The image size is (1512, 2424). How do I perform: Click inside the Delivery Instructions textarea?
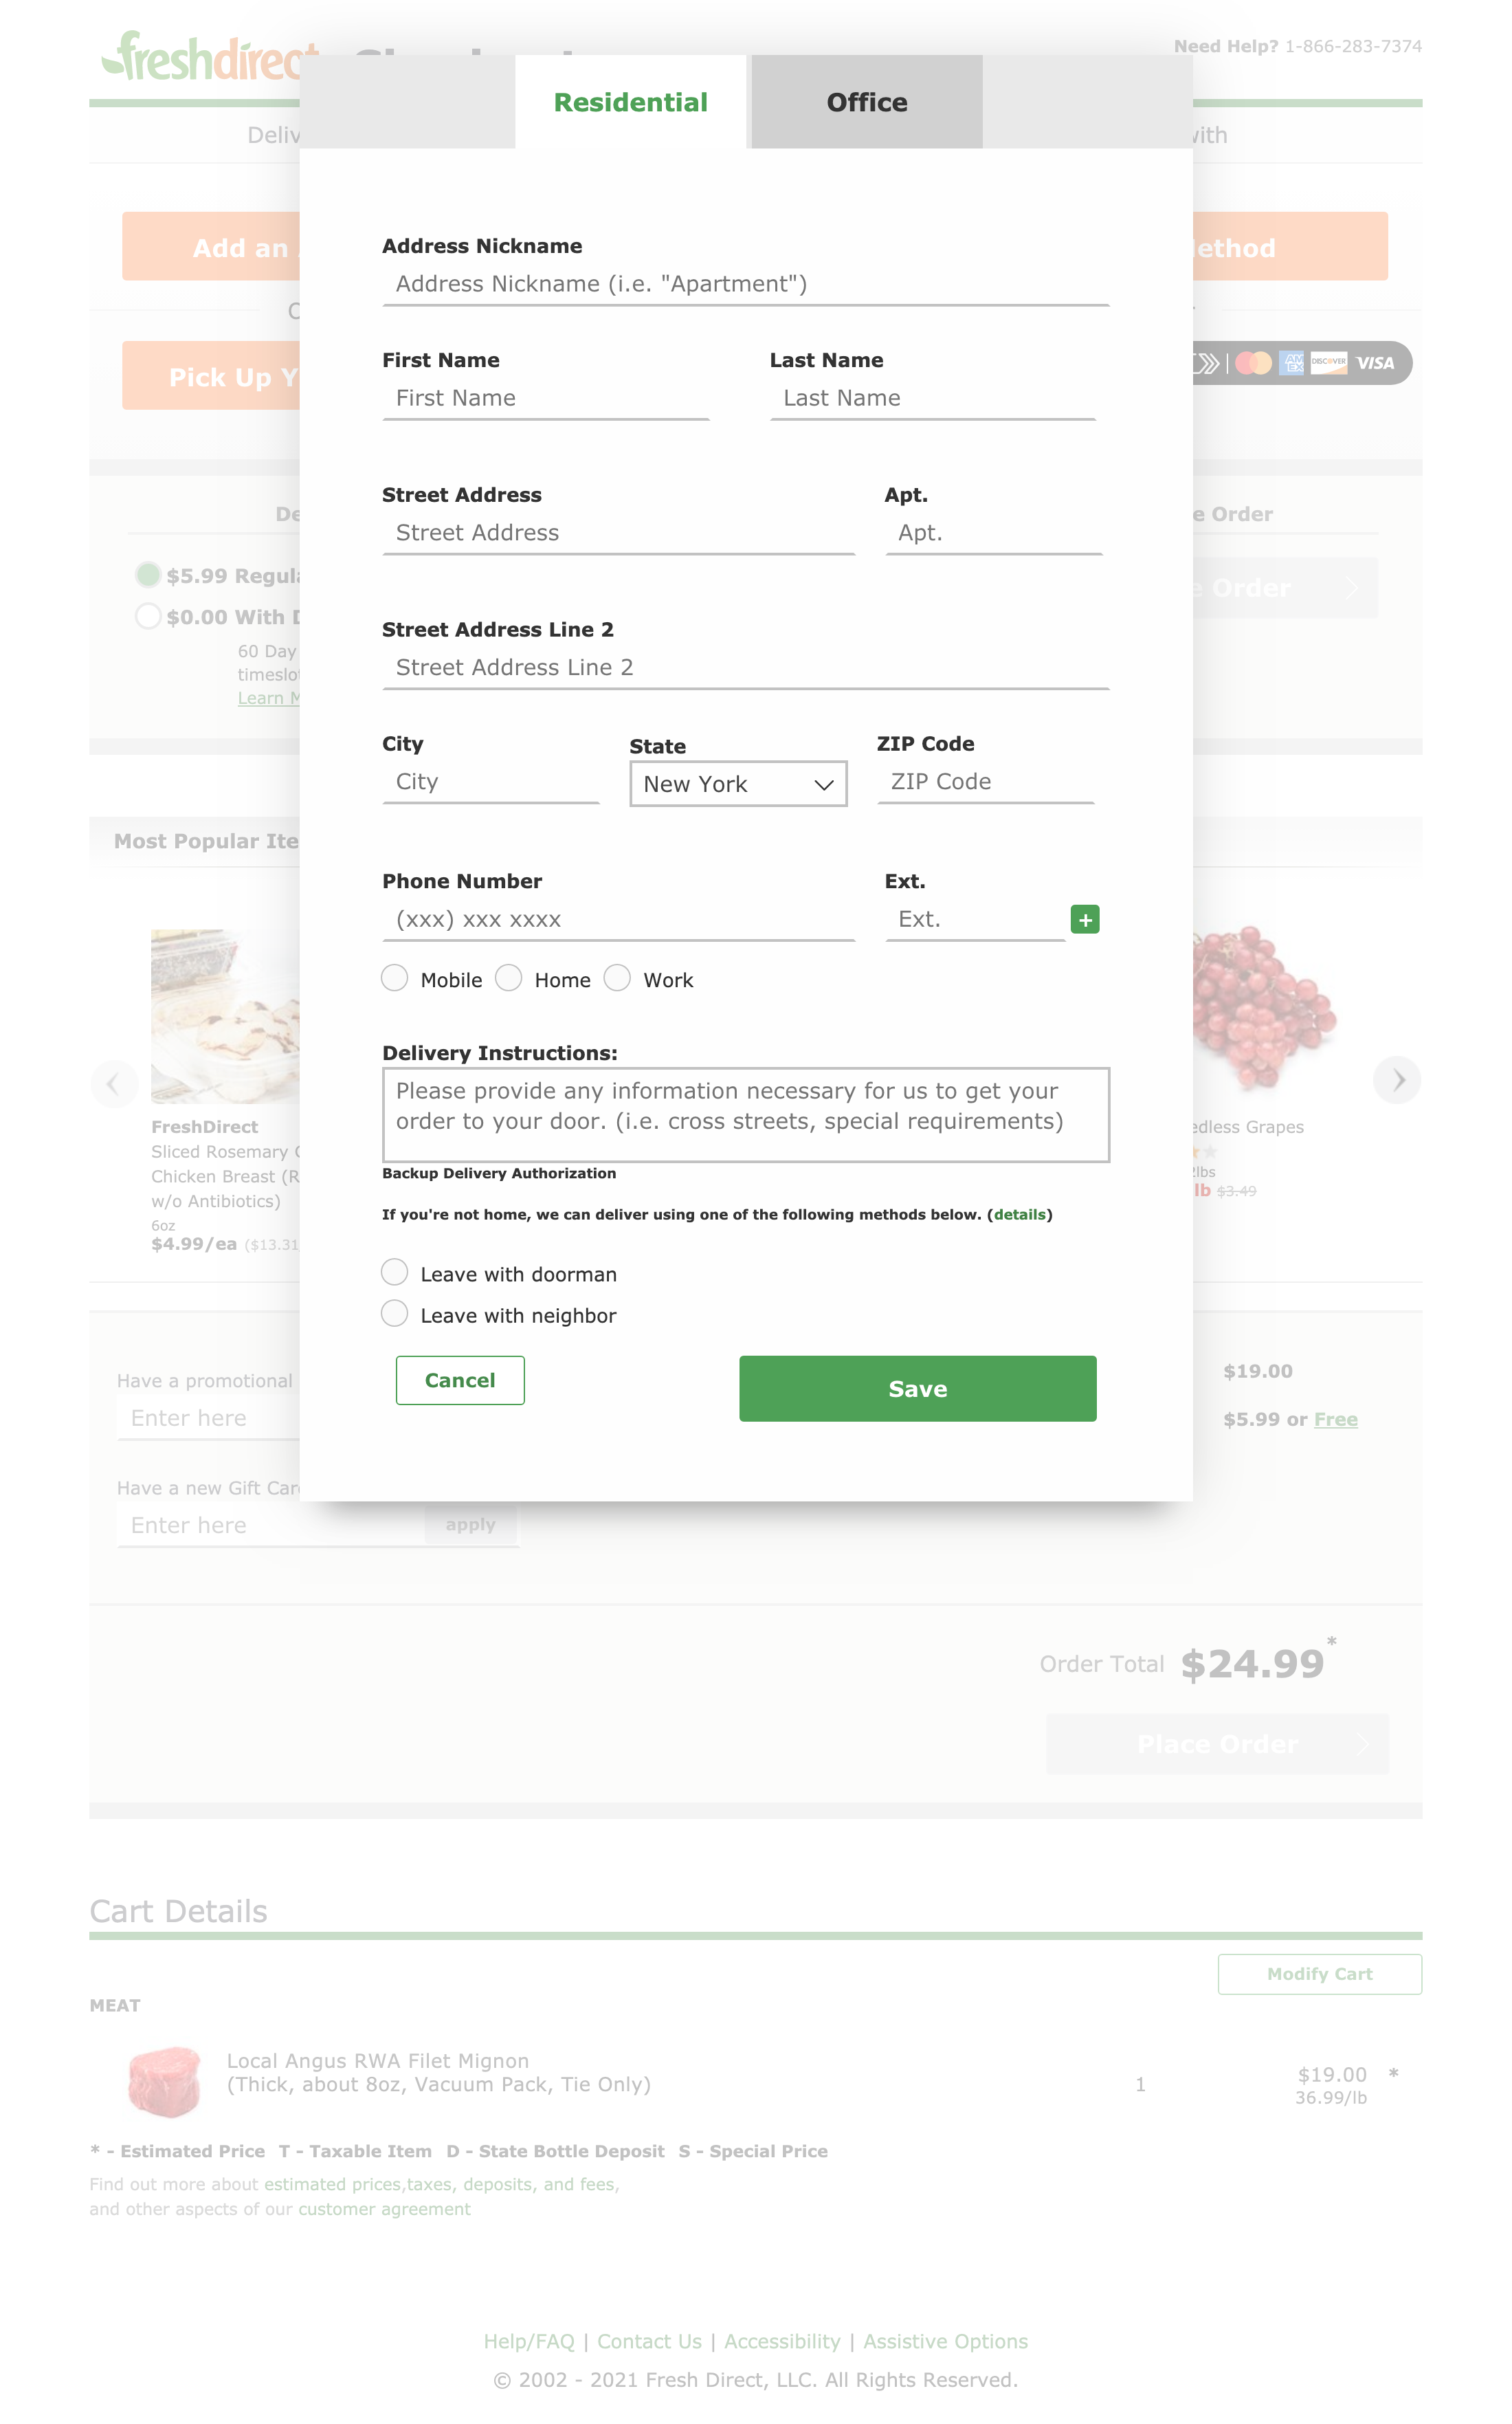[x=745, y=1113]
